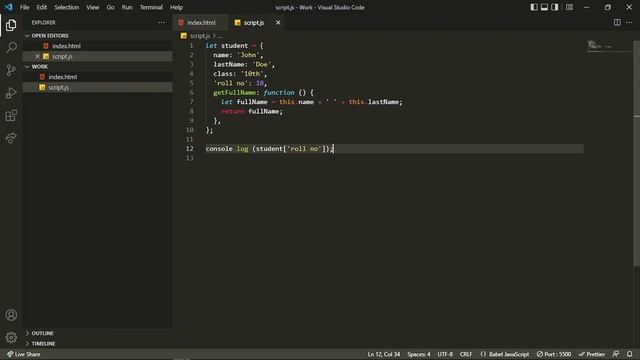Open the Terminal menu
Image resolution: width=640 pixels, height=360 pixels.
(x=151, y=7)
